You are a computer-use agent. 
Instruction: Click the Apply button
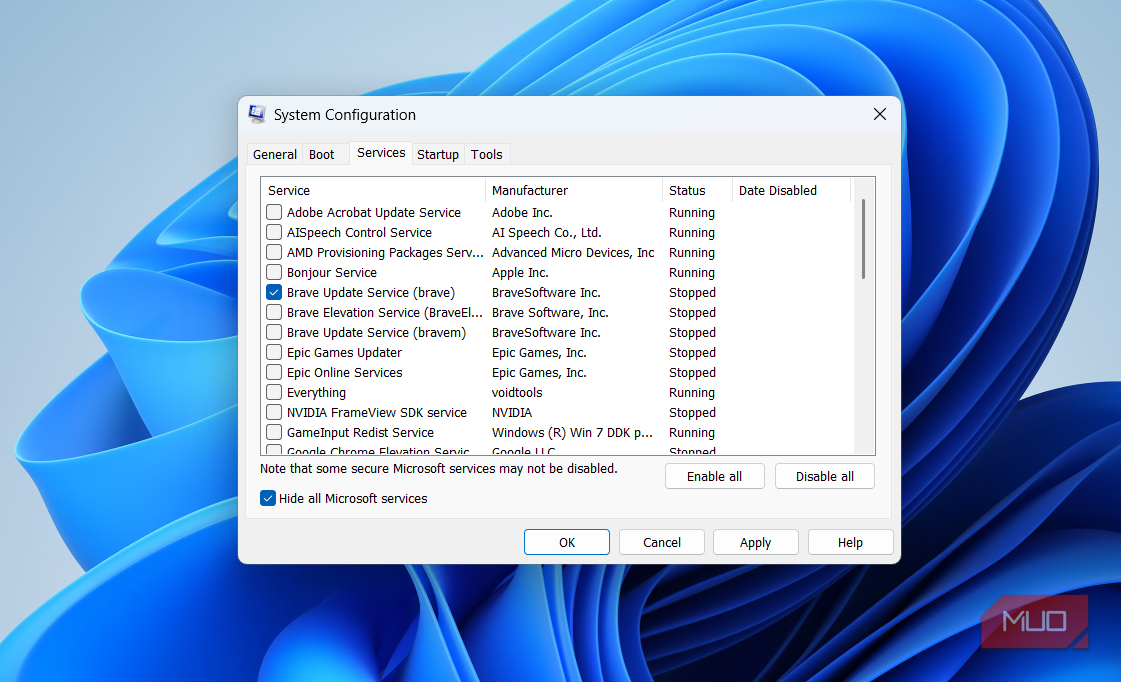[756, 543]
